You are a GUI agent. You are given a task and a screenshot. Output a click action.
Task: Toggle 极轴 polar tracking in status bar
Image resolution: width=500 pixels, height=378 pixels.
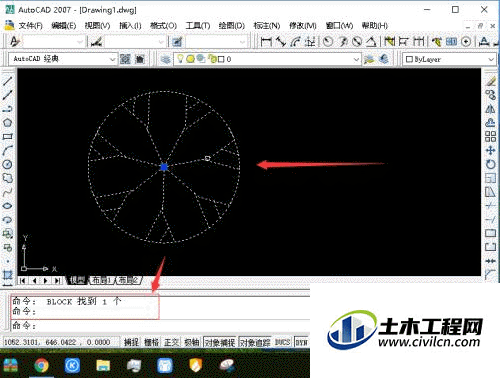[192, 342]
